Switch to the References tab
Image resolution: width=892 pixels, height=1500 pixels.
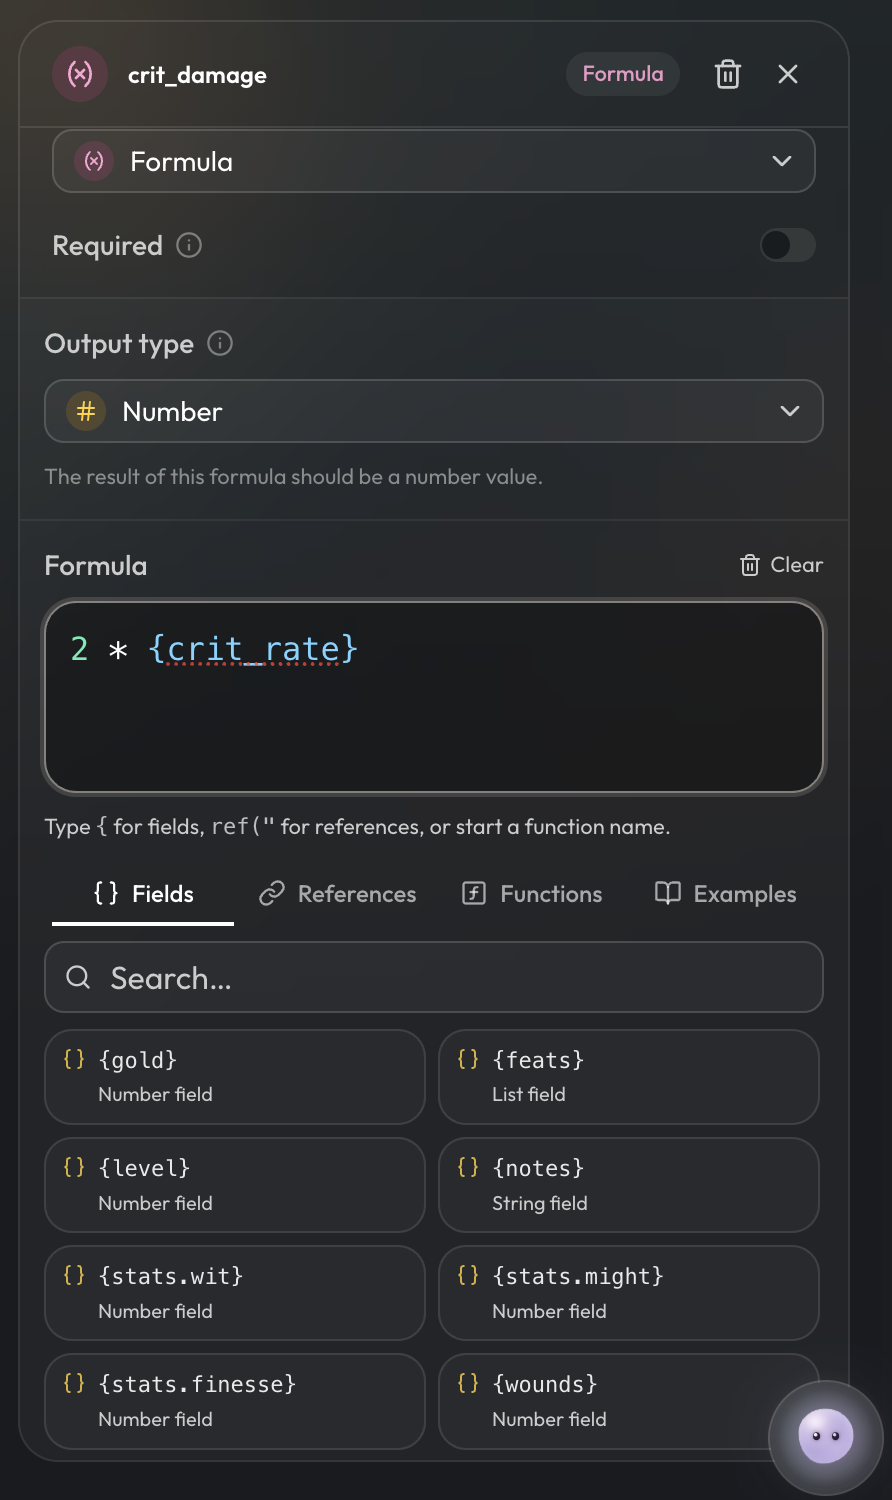[x=337, y=894]
